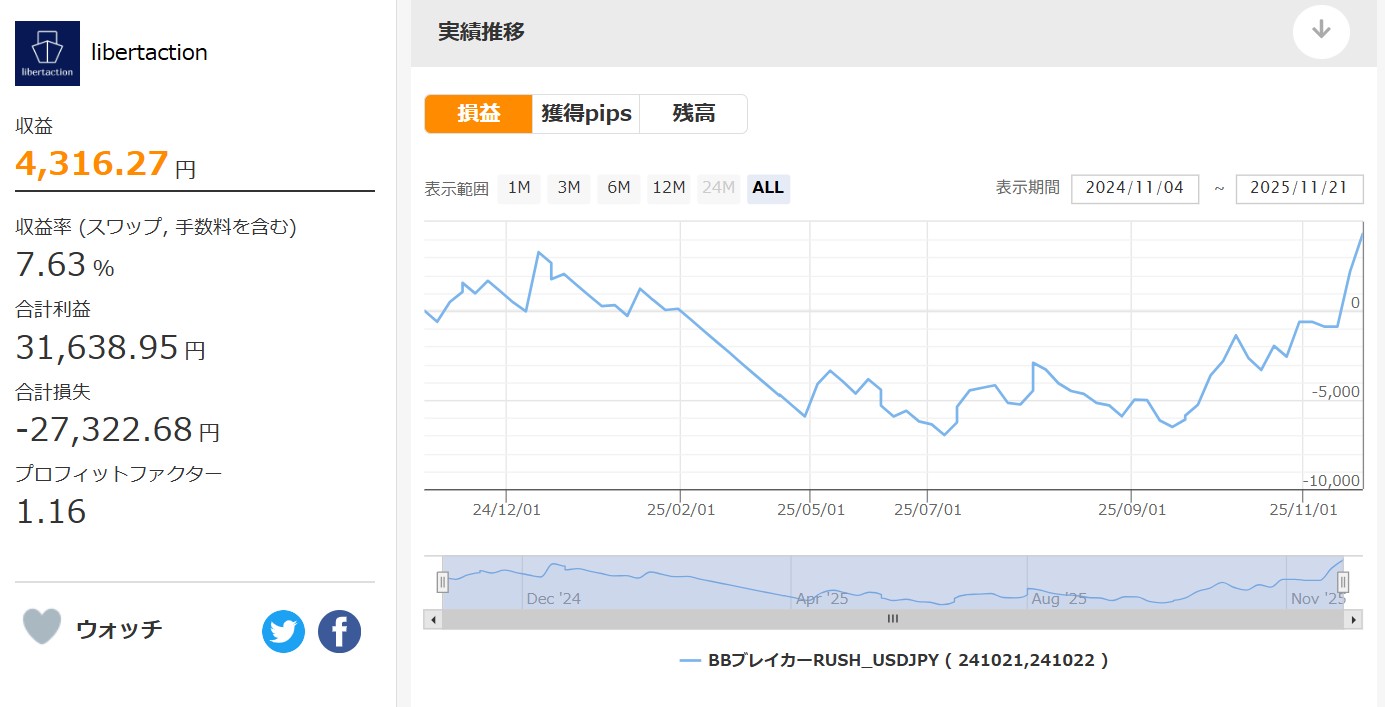Select the 6M display range
The image size is (1385, 707).
pyautogui.click(x=618, y=188)
